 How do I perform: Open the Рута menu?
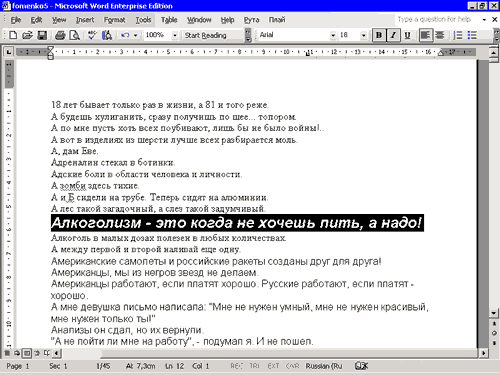[x=251, y=20]
